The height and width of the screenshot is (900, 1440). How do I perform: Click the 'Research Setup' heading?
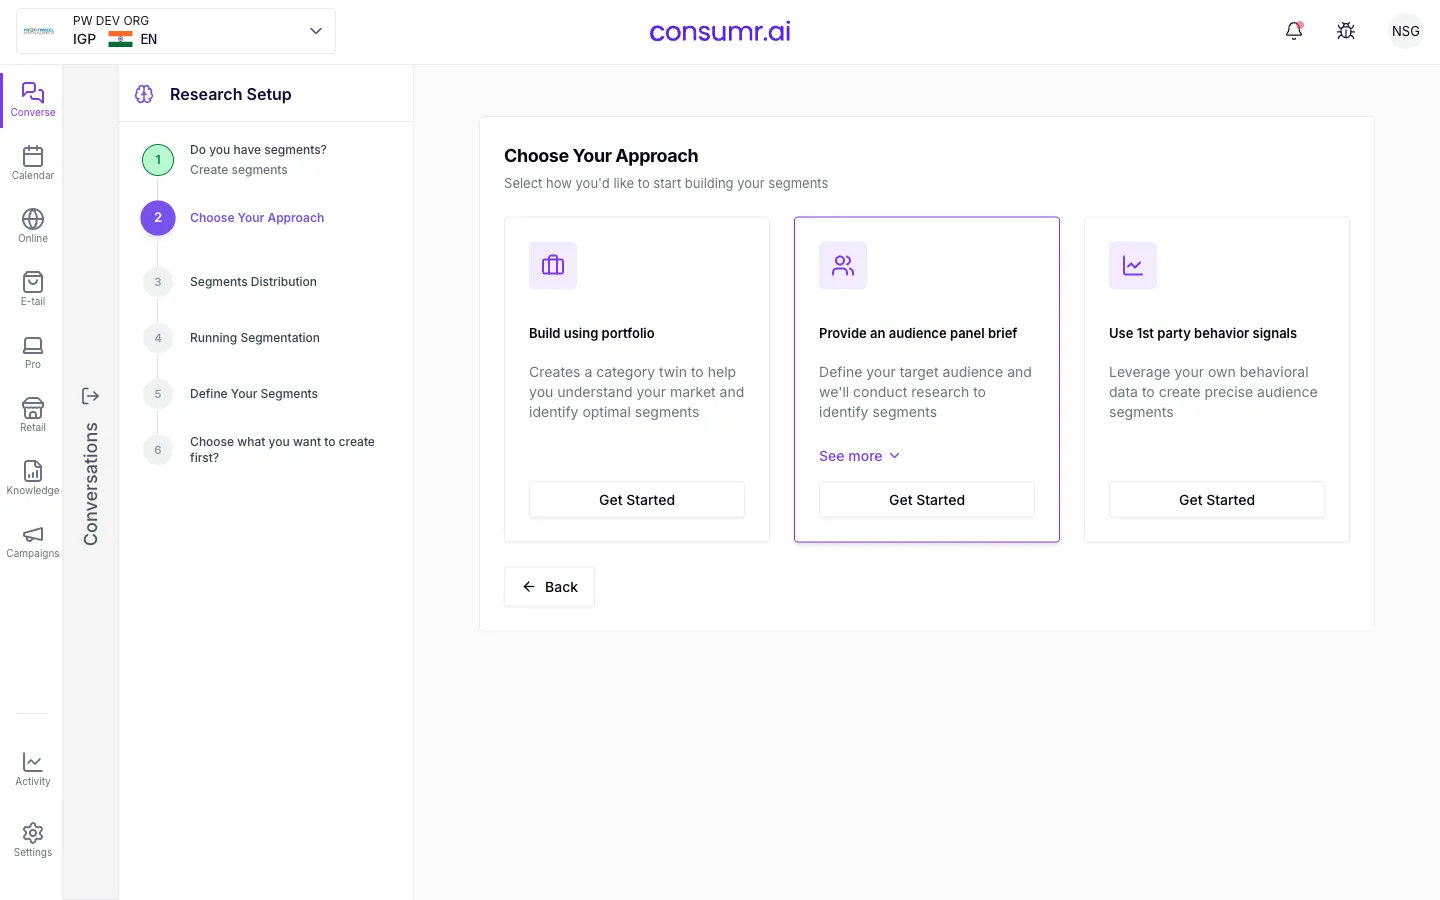click(x=231, y=94)
